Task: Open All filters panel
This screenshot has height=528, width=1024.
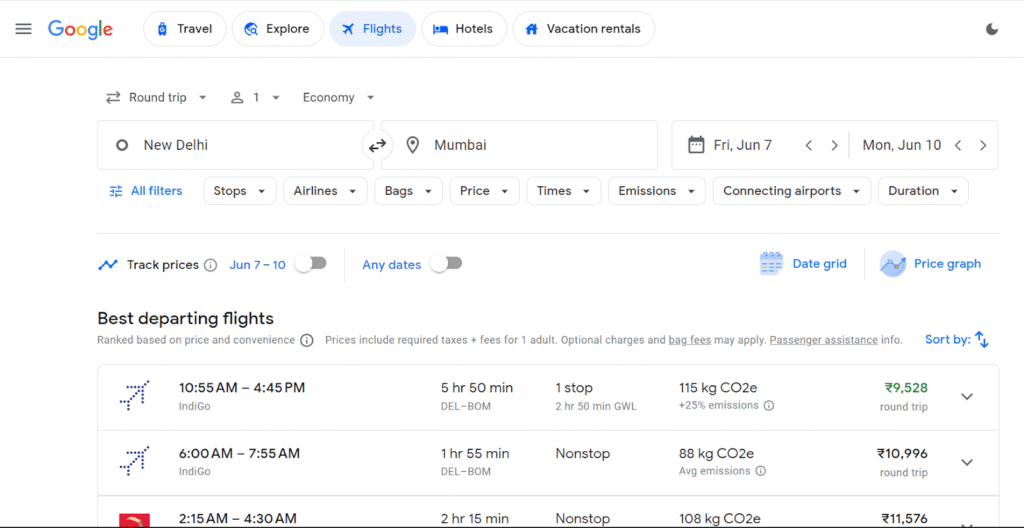Action: tap(146, 191)
